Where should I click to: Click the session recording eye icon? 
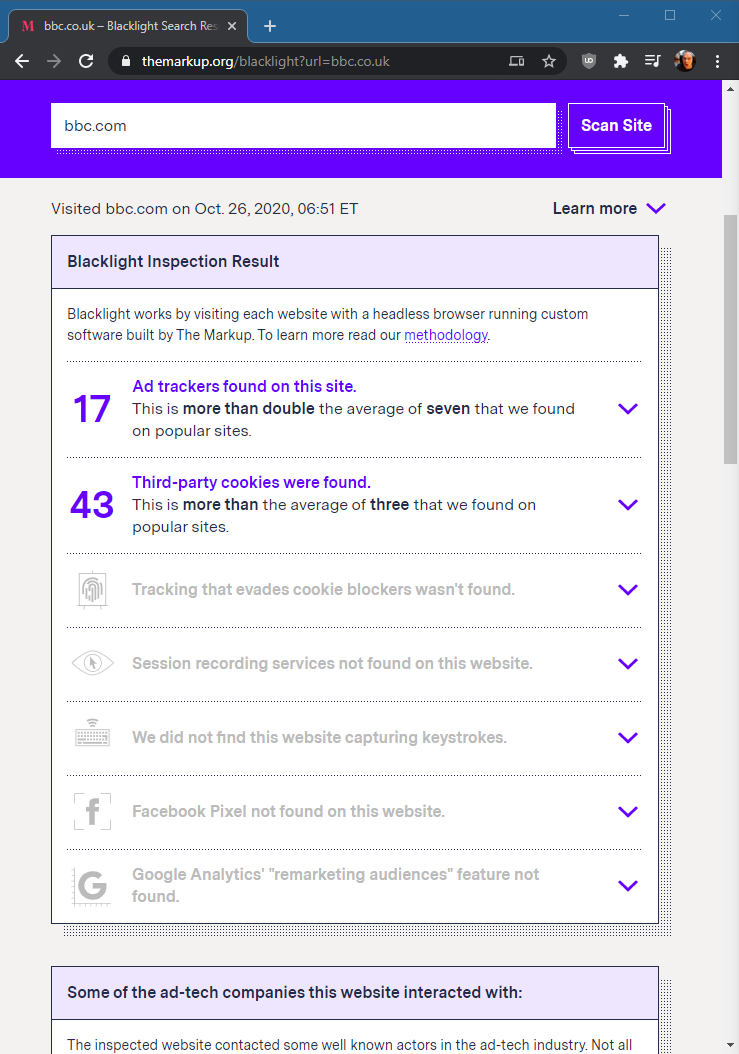pos(93,663)
